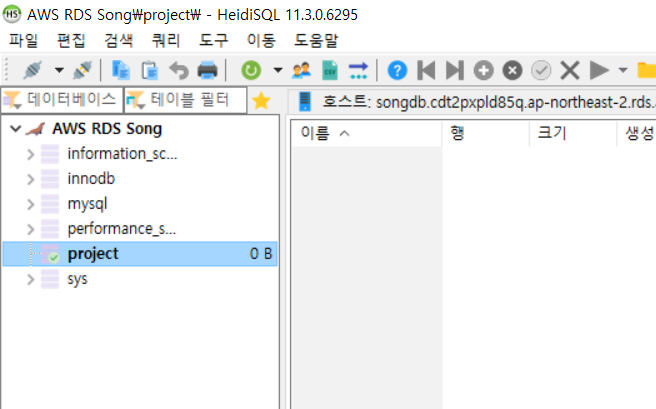The image size is (656, 409).
Task: Click the disconnect plug icon
Action: click(82, 70)
